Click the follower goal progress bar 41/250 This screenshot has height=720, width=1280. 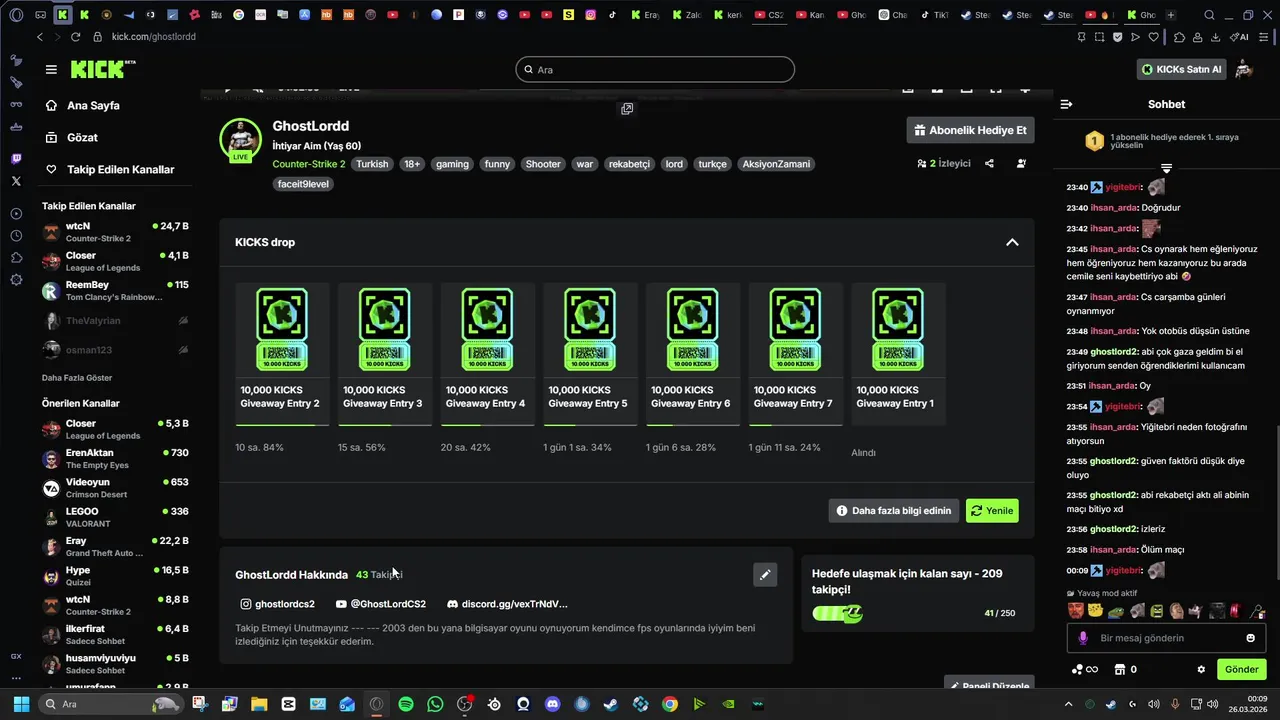838,613
